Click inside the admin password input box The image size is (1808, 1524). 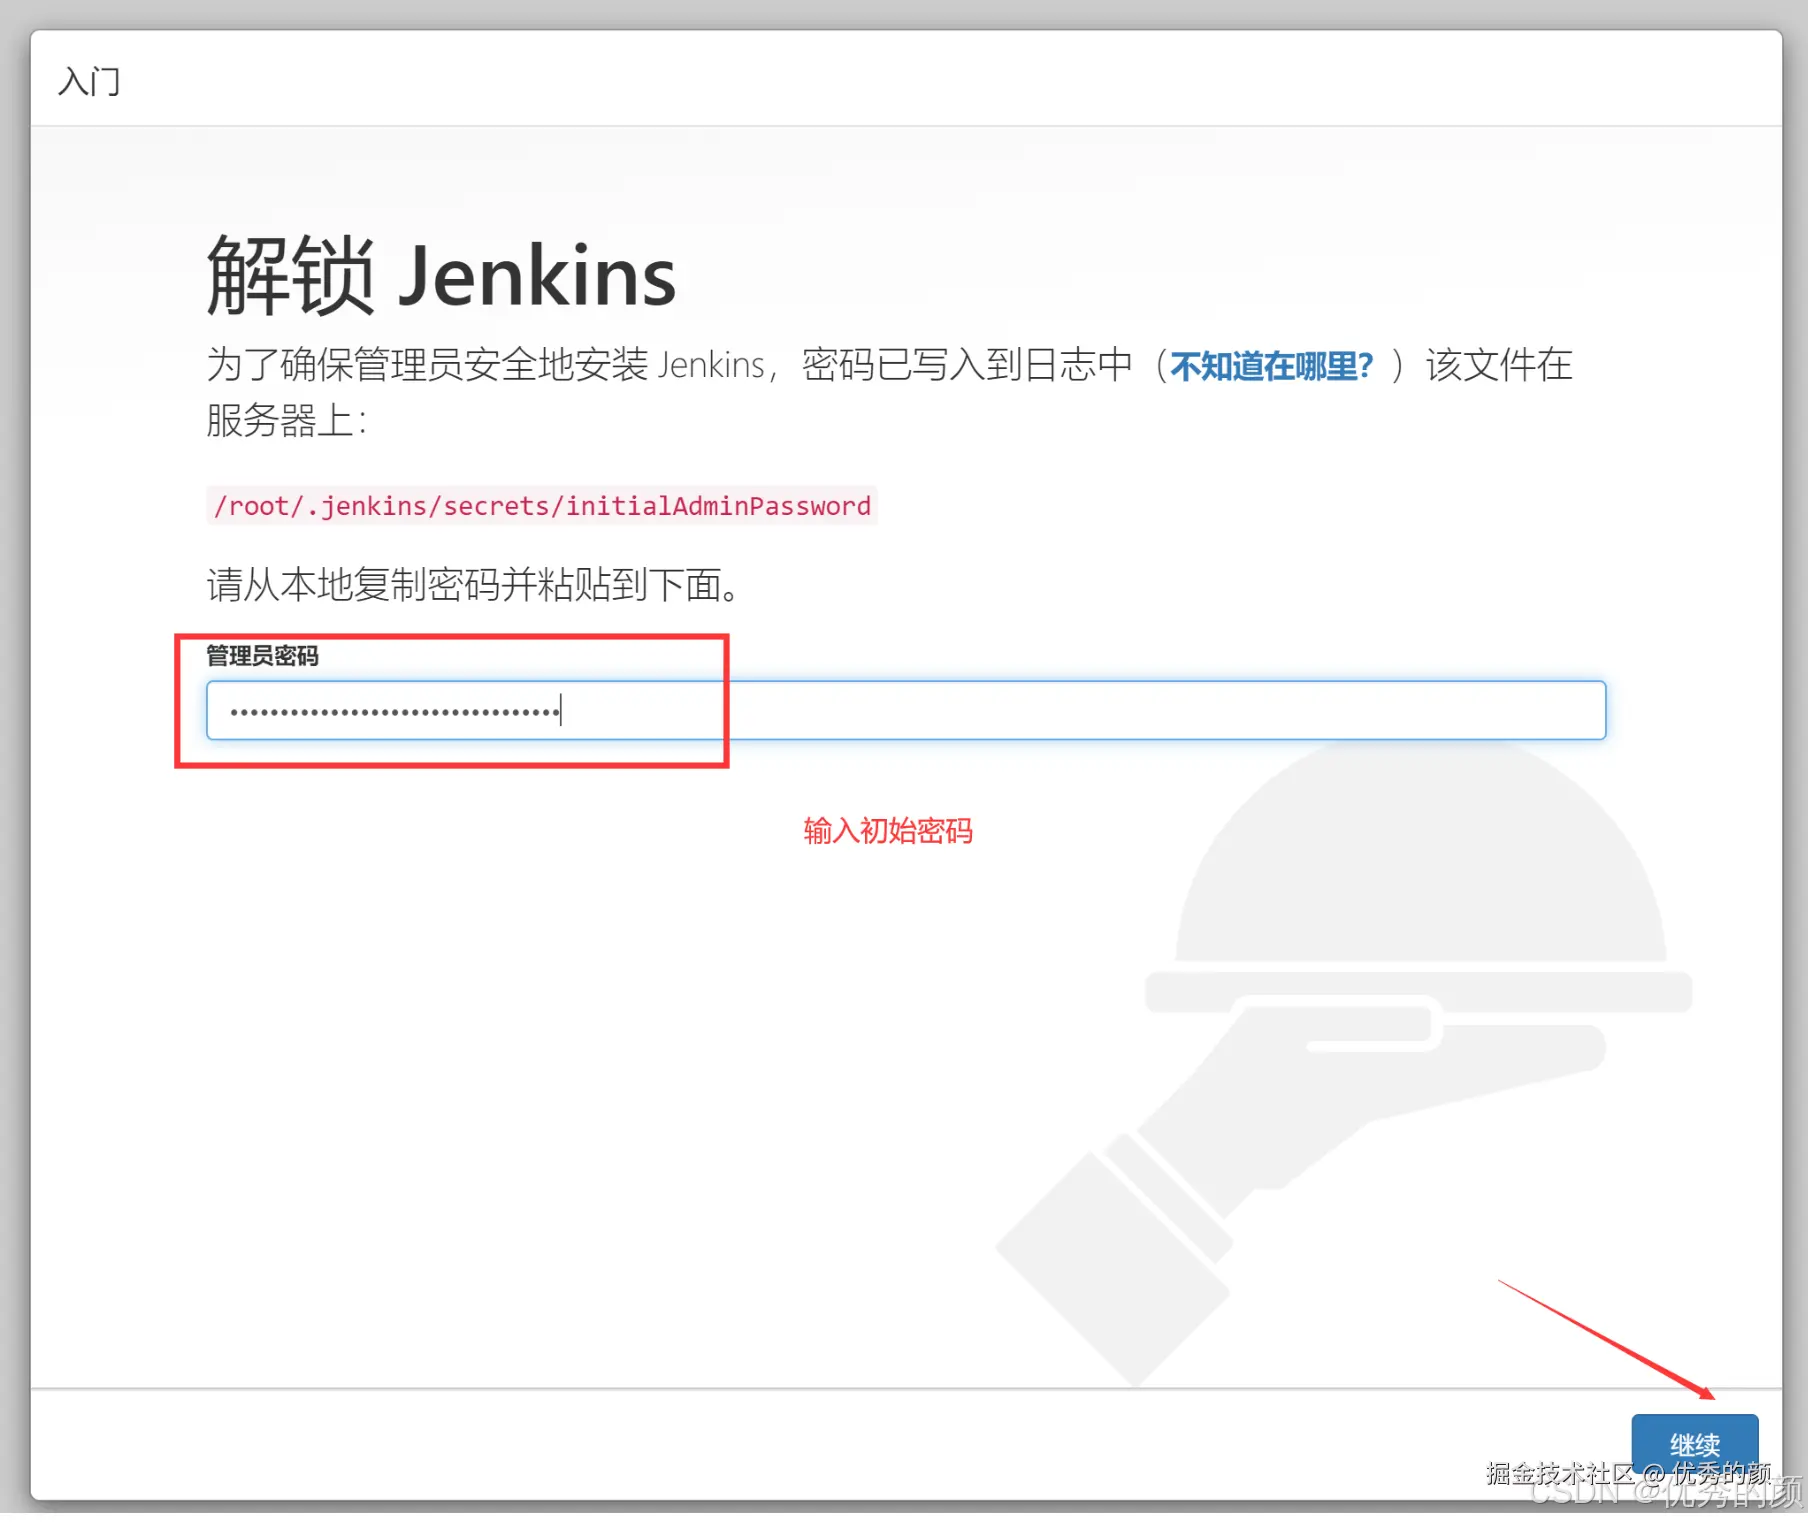coord(900,709)
